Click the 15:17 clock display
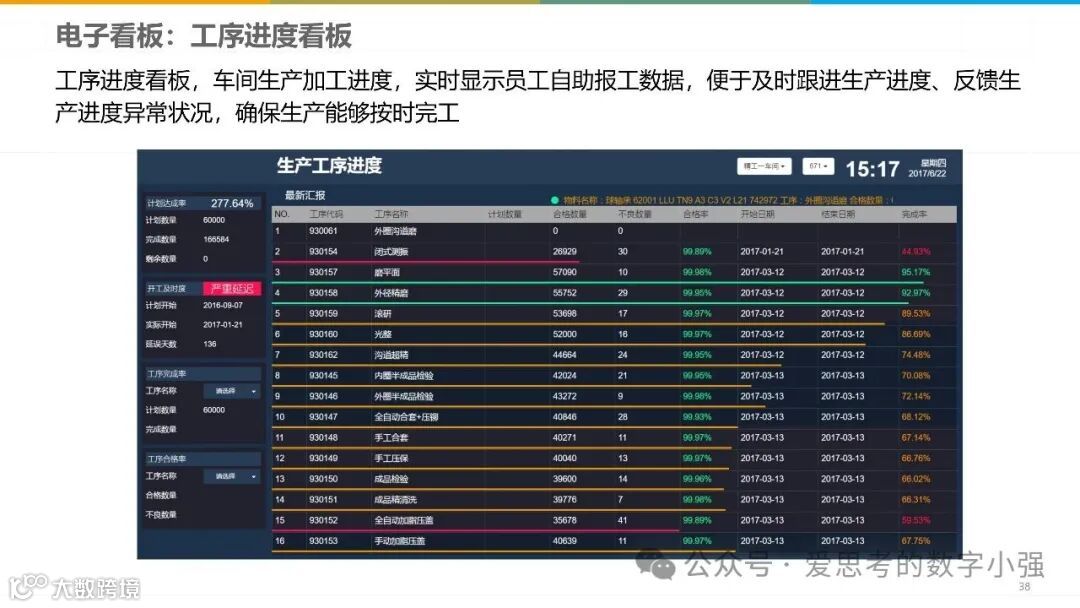1080x608 pixels. 873,169
